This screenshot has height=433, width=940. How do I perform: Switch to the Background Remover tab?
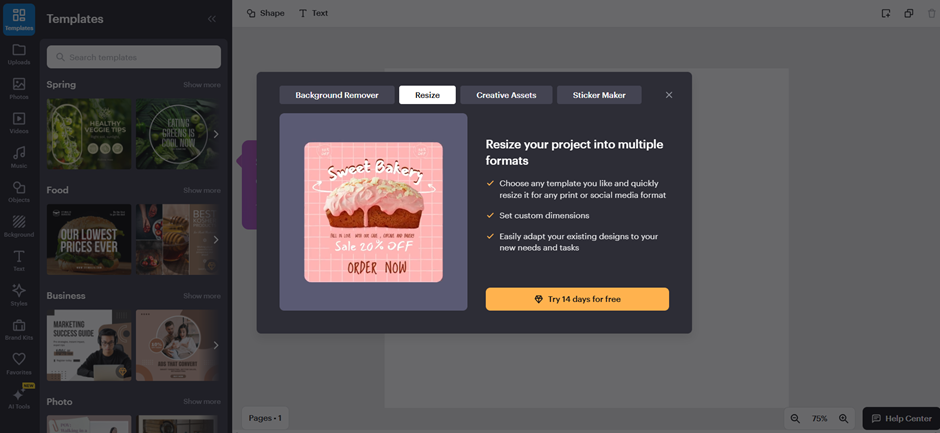coord(336,95)
